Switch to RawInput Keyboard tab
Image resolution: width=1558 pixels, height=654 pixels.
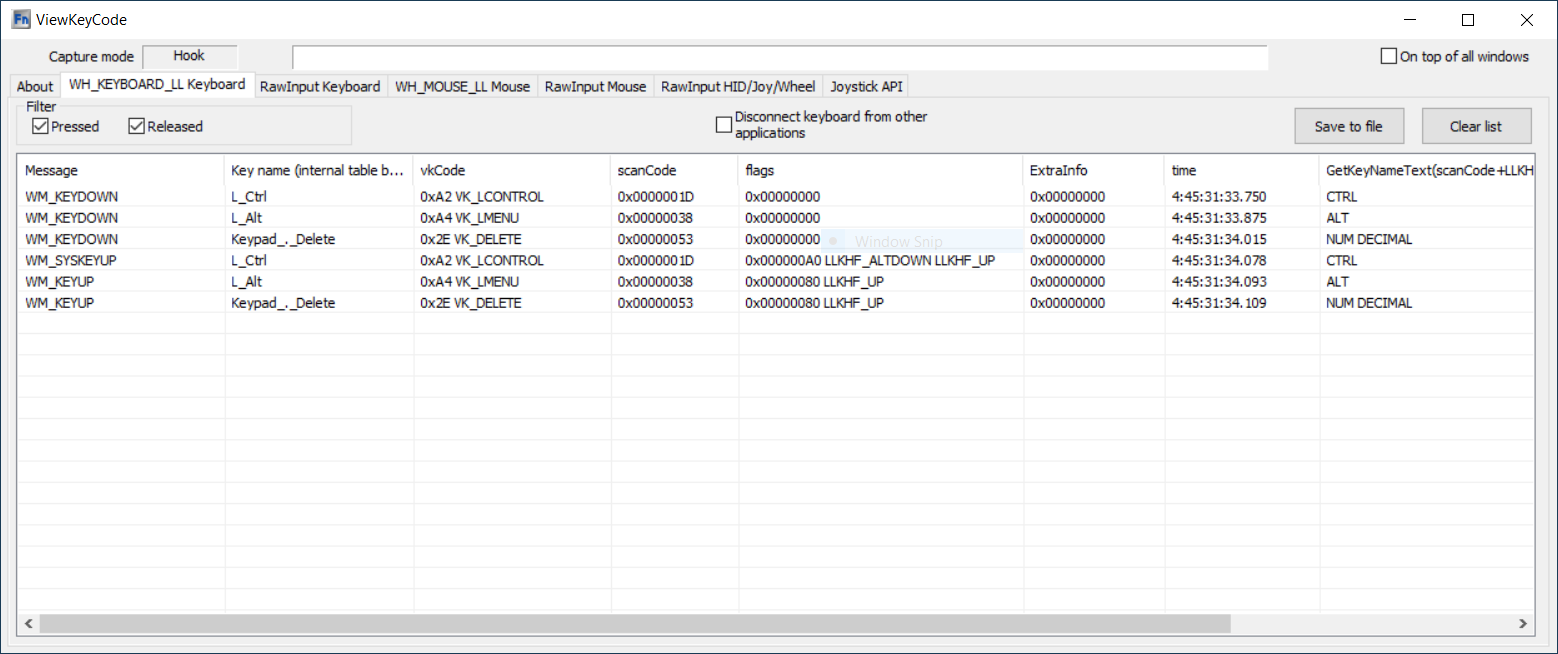pos(320,86)
